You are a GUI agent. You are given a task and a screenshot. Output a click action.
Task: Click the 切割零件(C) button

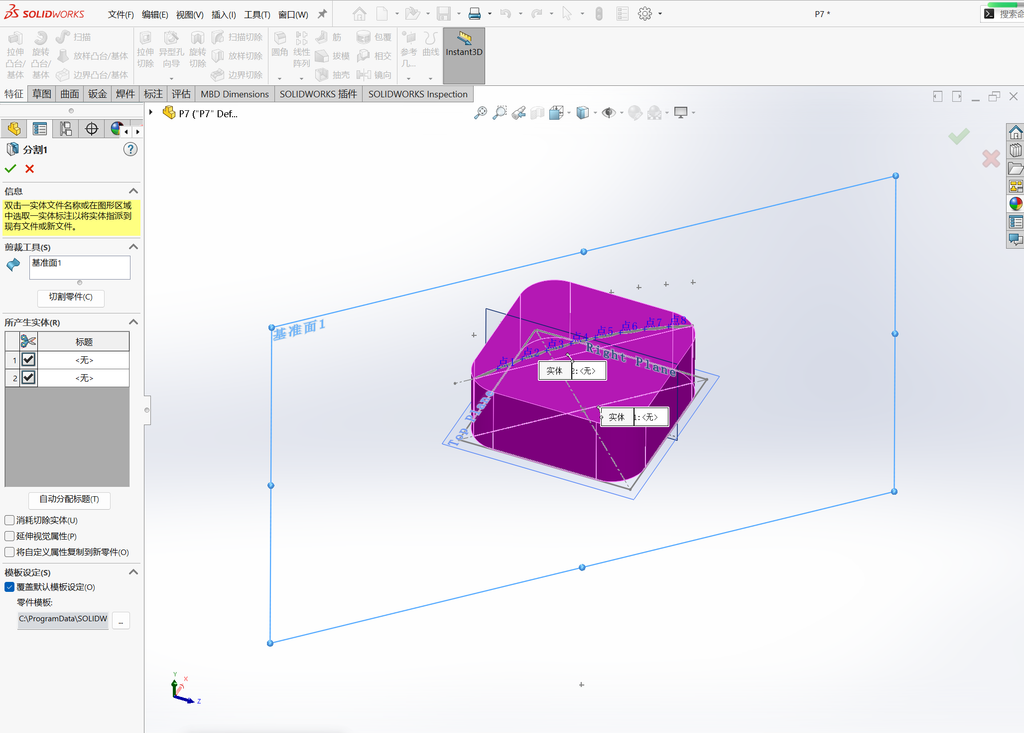pyautogui.click(x=71, y=297)
